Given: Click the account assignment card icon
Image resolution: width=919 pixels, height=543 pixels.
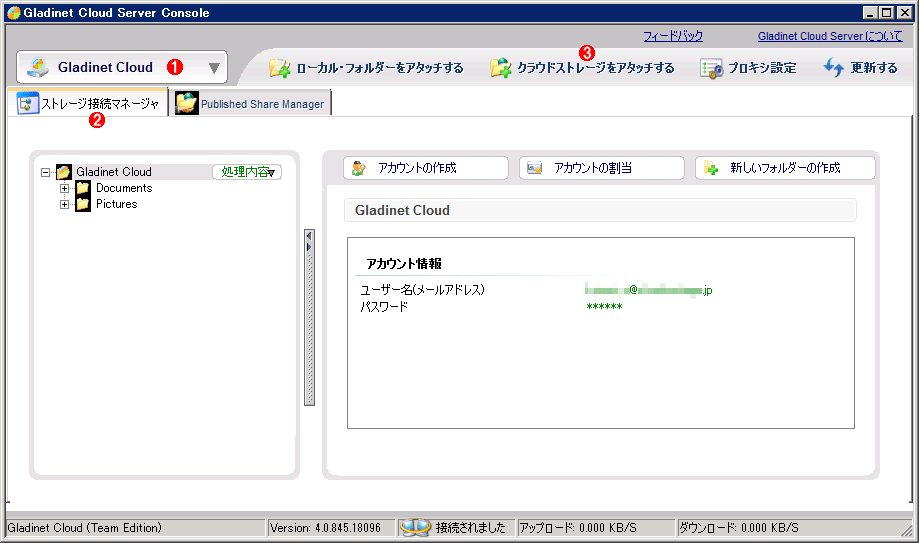Looking at the screenshot, I should 535,168.
